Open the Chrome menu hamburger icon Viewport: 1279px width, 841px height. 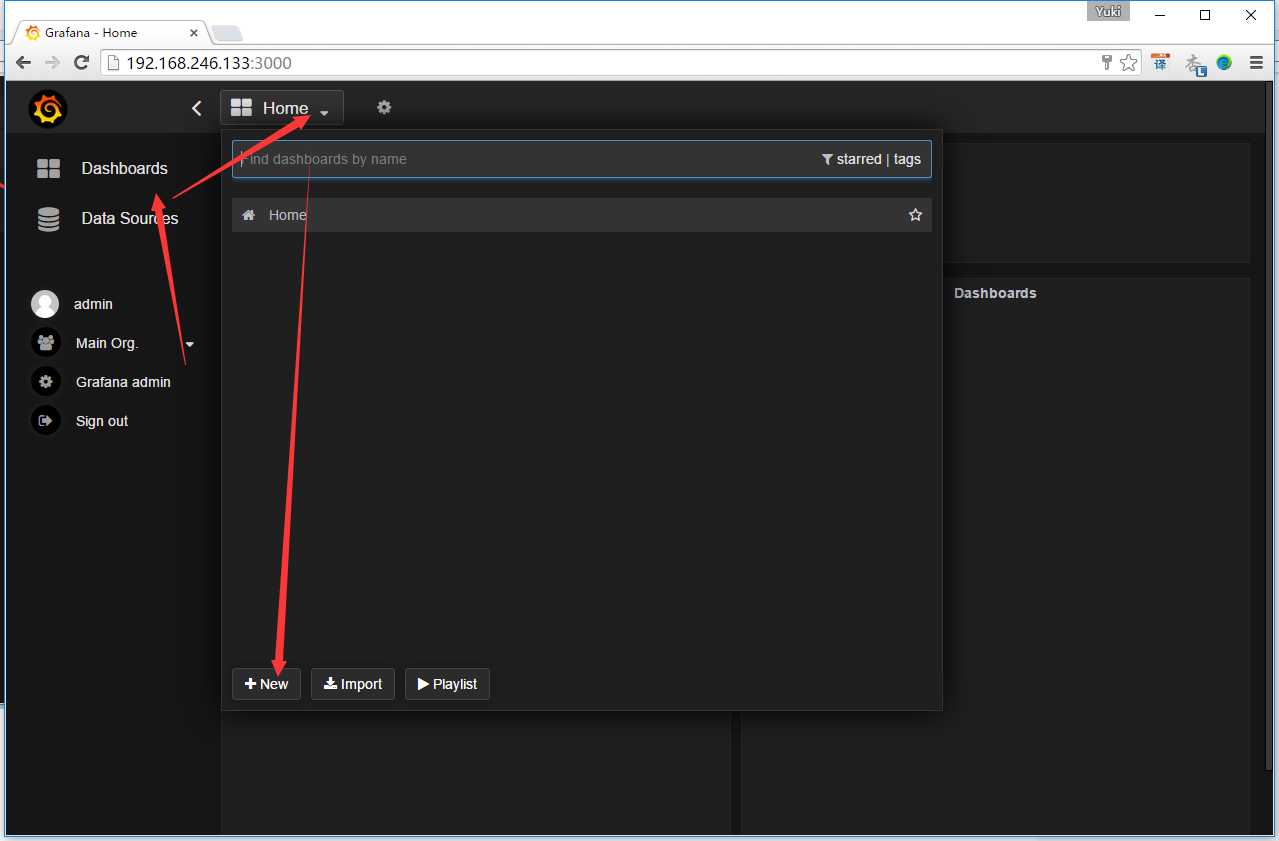pos(1256,62)
